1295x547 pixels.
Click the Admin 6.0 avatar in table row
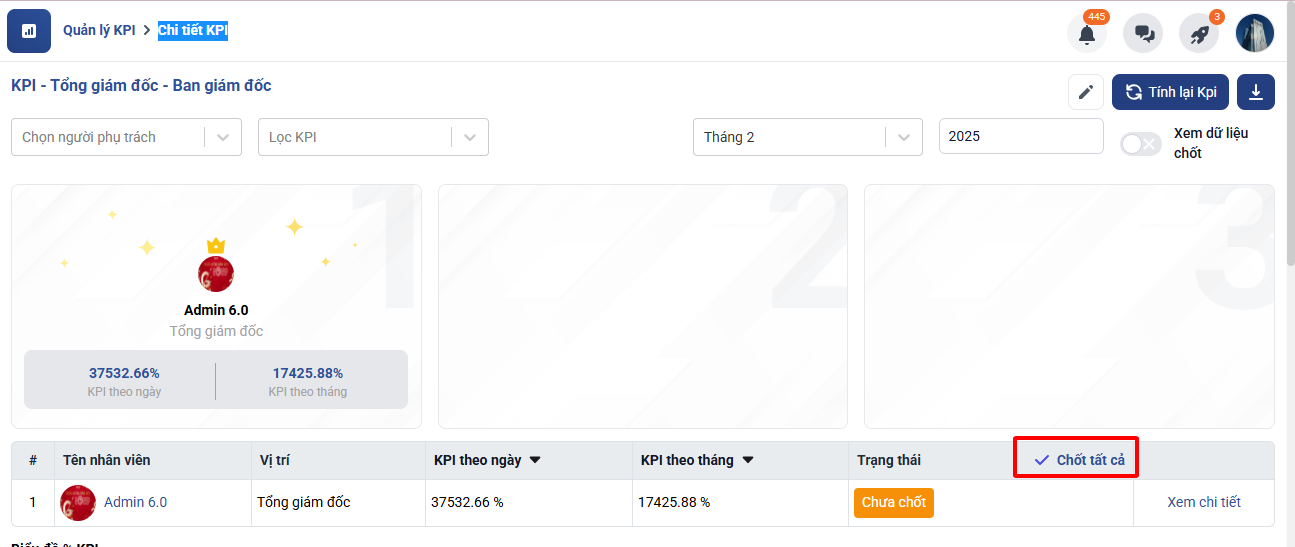pos(78,503)
